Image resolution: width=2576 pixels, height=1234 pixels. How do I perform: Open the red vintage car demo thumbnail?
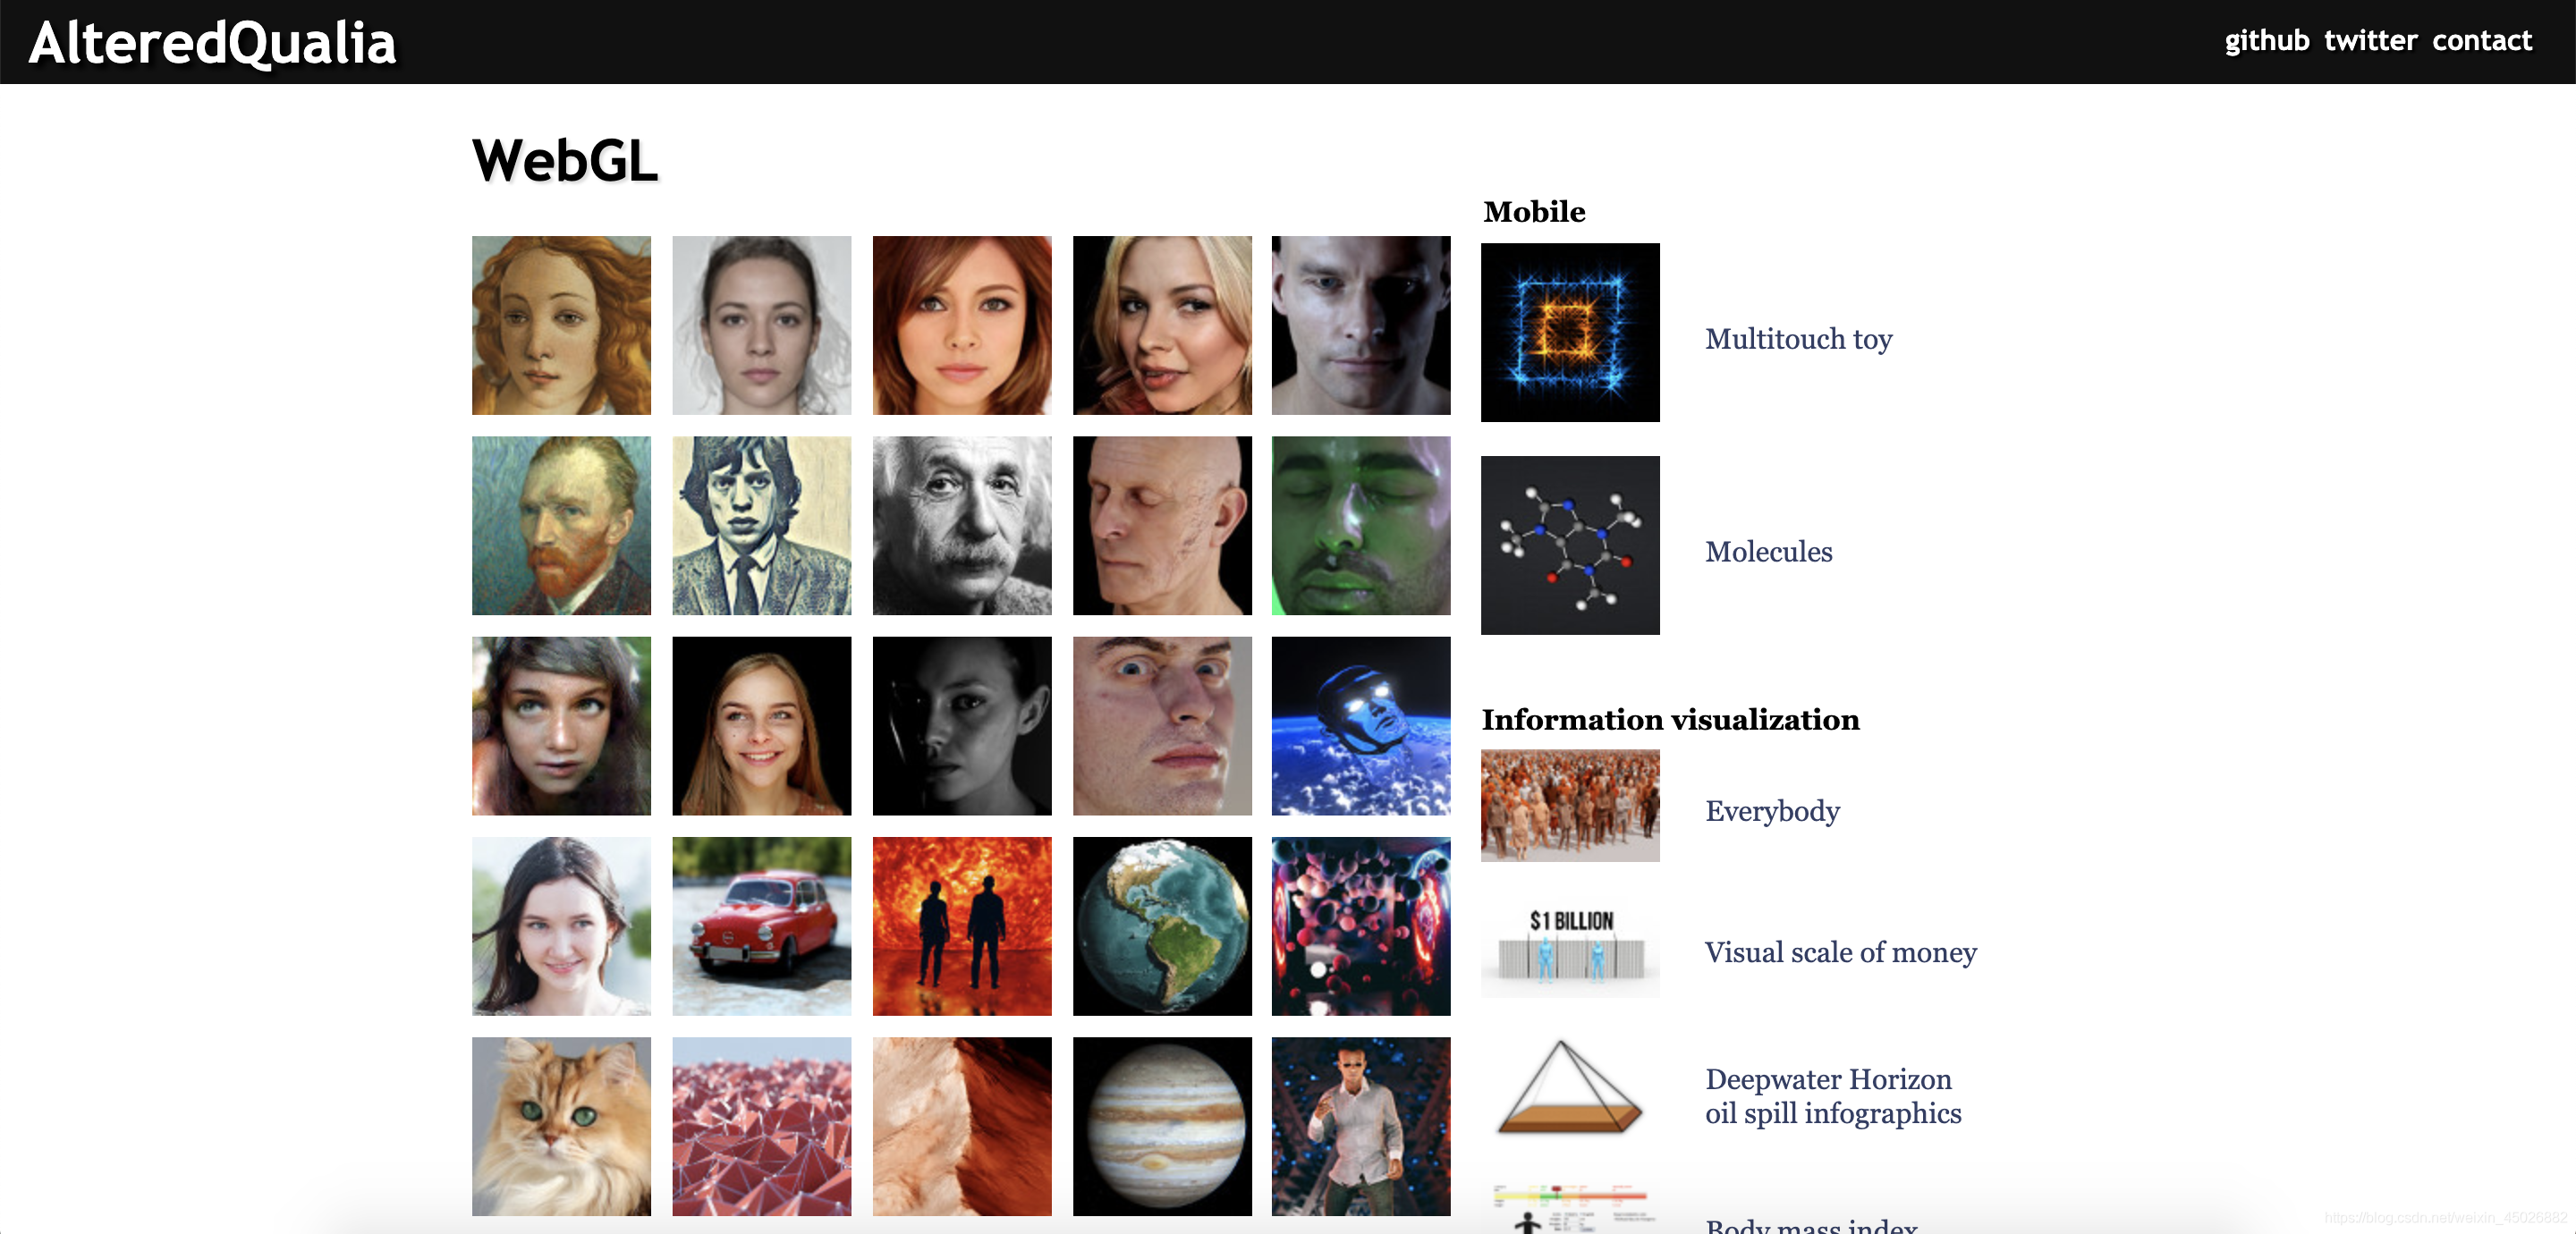point(761,926)
